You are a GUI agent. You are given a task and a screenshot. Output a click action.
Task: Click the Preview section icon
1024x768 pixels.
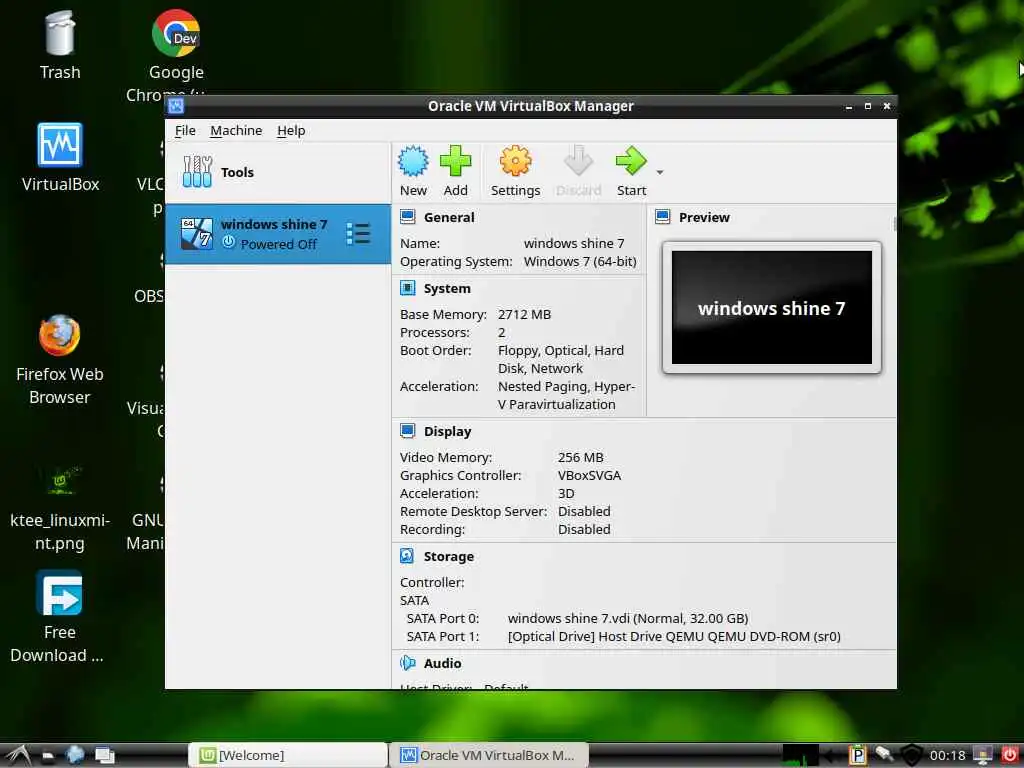[x=662, y=217]
